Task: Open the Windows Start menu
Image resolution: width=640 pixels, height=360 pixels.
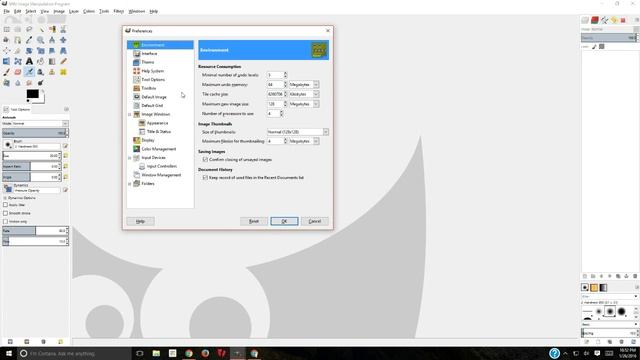Action: point(9,353)
